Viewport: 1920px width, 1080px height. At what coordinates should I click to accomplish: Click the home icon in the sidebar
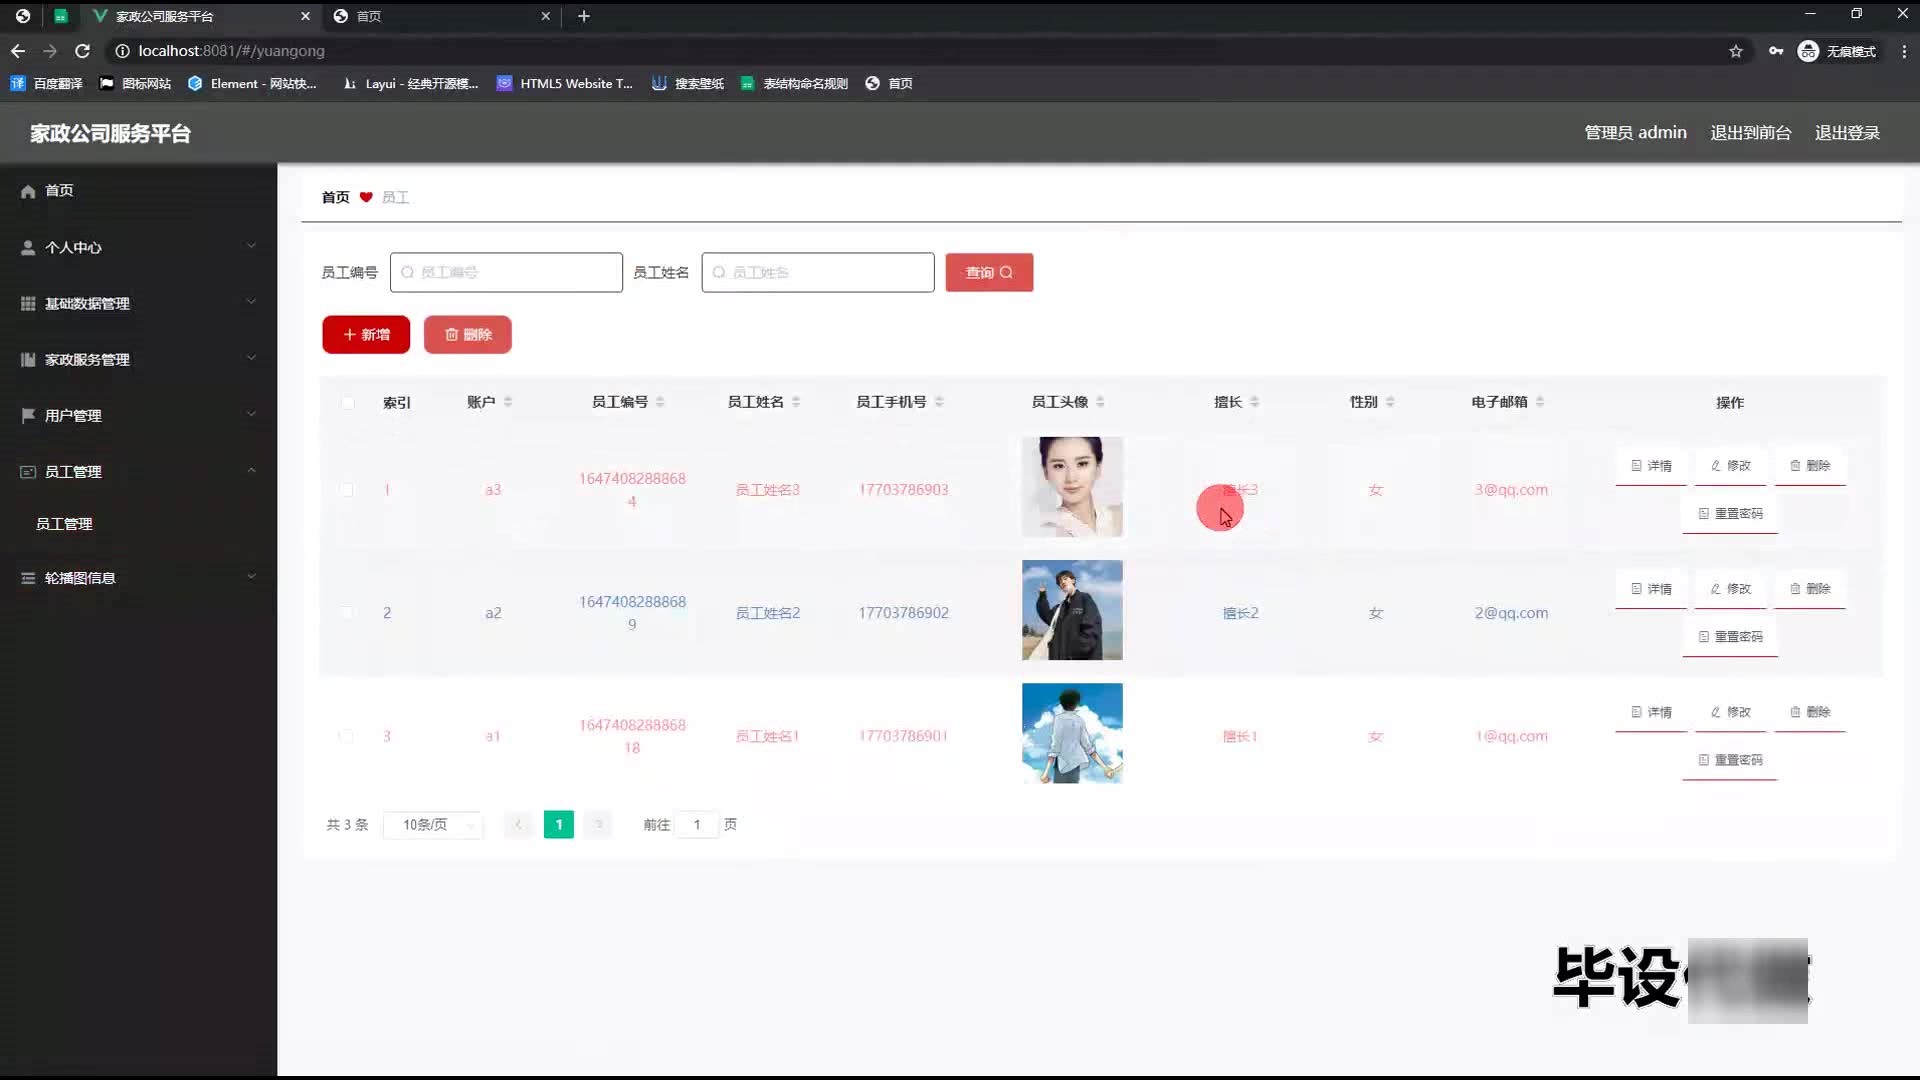point(28,191)
